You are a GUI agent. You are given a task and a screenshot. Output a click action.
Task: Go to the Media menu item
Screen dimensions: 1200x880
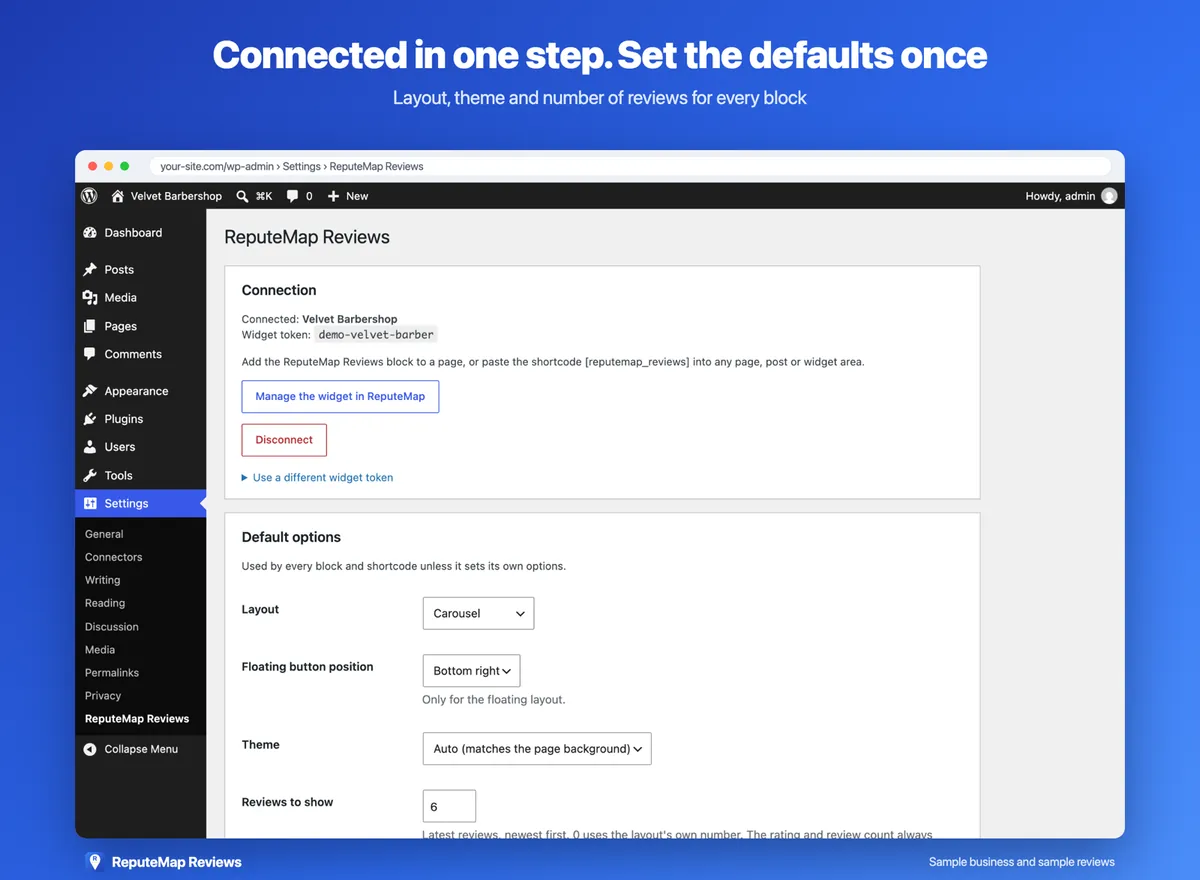click(x=140, y=298)
